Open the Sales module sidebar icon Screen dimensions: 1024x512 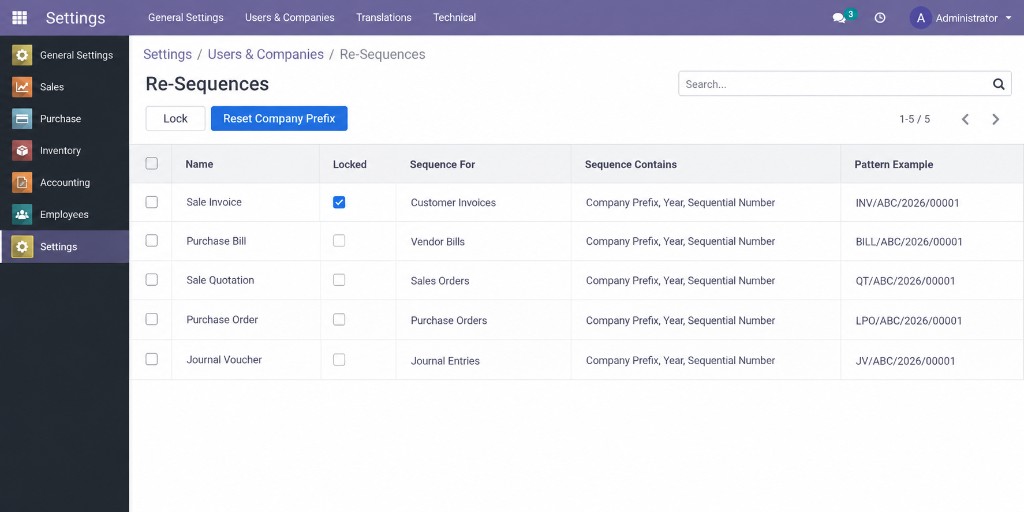tap(22, 87)
